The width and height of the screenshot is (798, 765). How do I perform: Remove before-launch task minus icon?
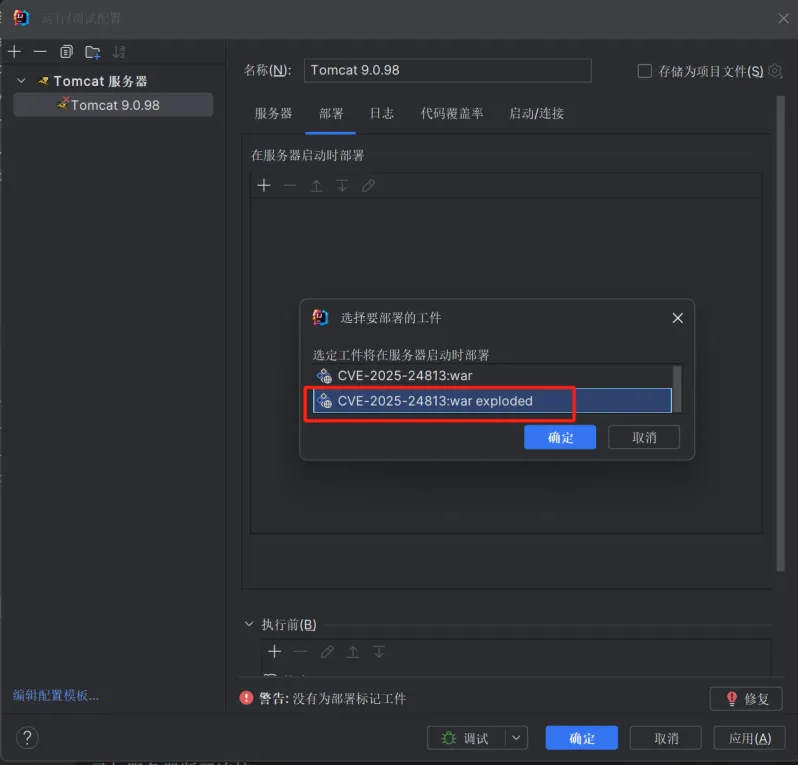(x=301, y=651)
